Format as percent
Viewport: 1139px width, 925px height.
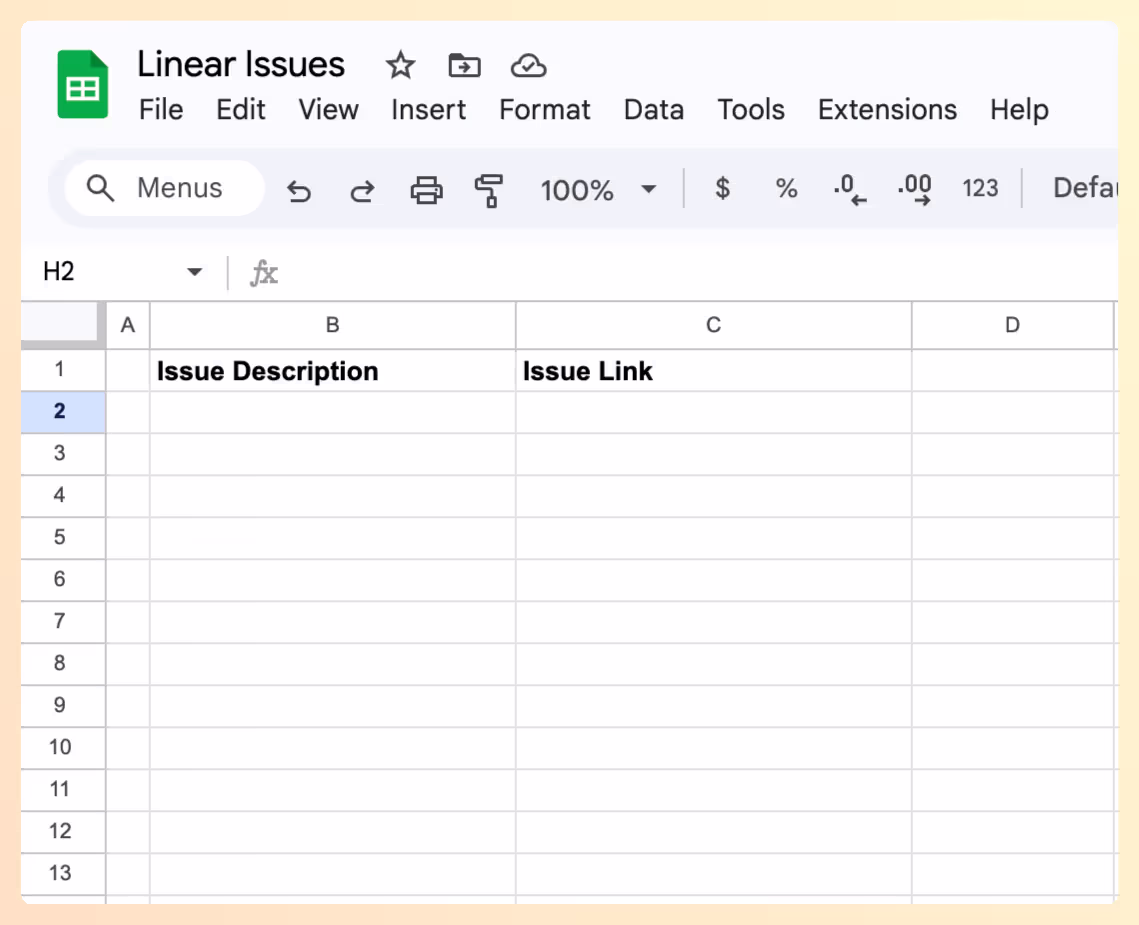[x=786, y=188]
